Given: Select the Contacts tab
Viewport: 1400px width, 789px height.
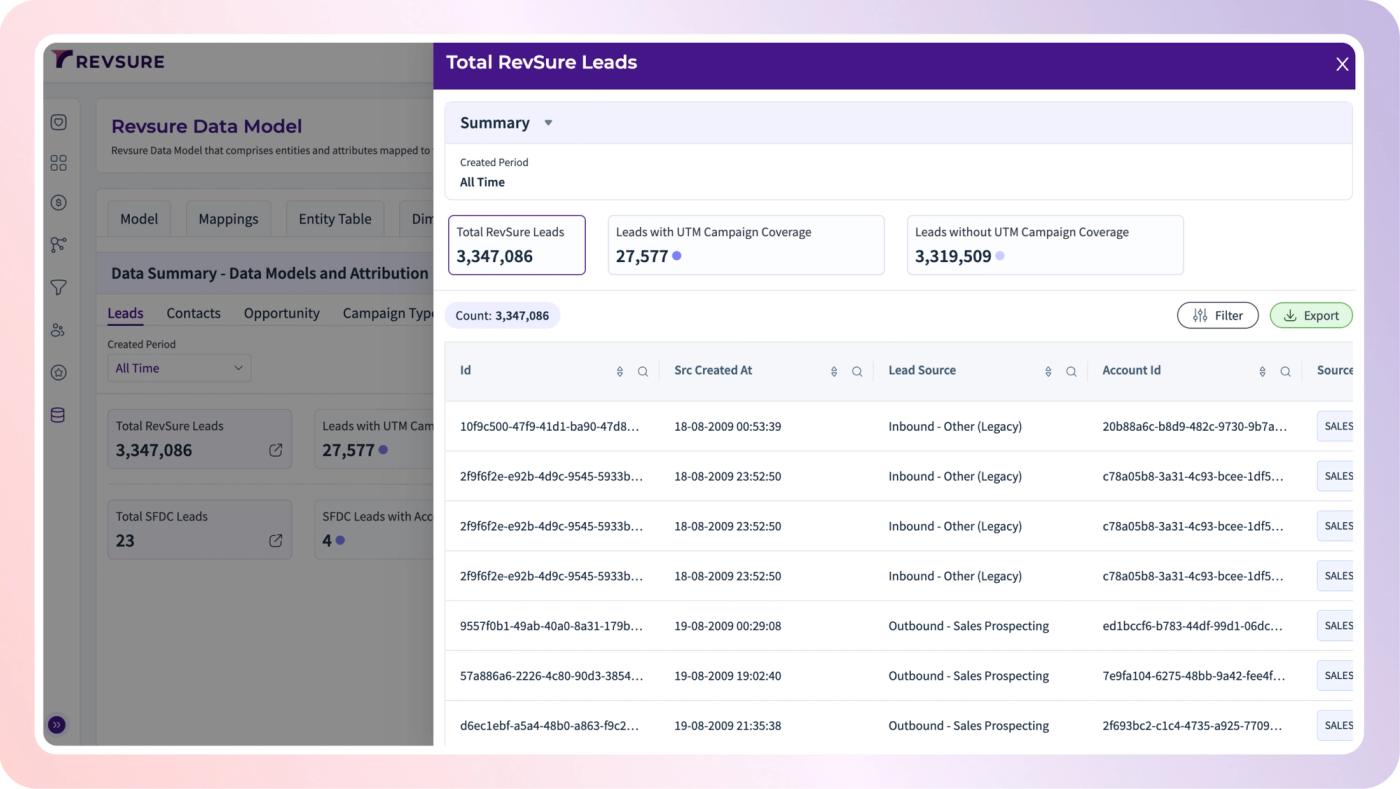Looking at the screenshot, I should (193, 313).
